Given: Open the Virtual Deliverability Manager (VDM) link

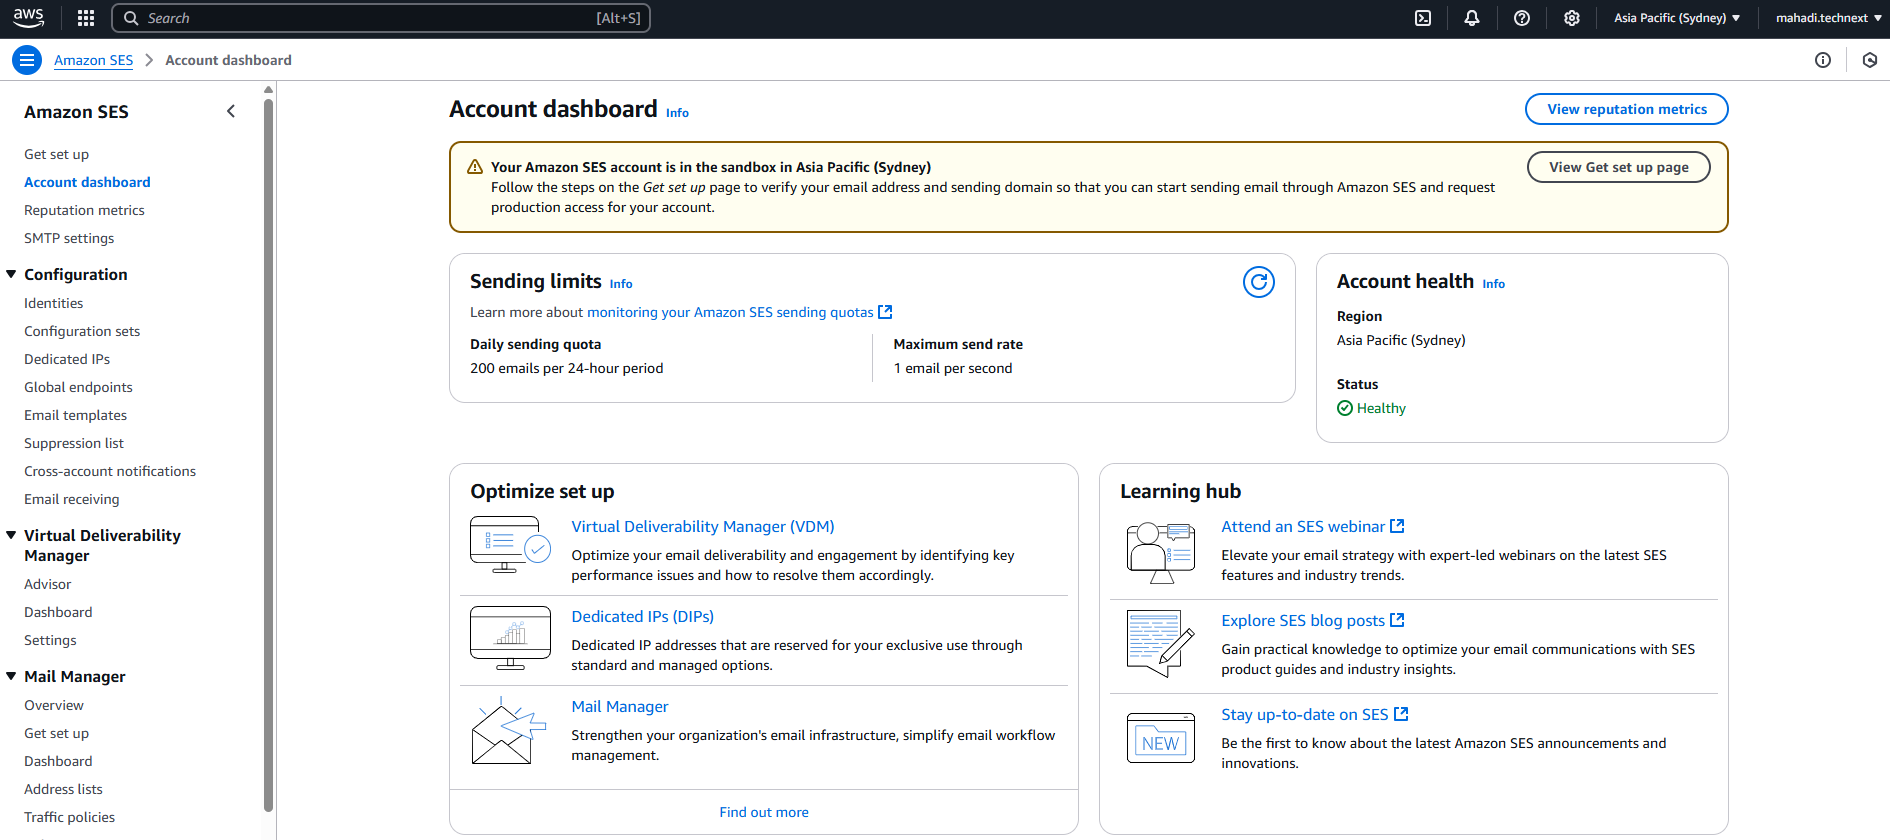Looking at the screenshot, I should [702, 526].
